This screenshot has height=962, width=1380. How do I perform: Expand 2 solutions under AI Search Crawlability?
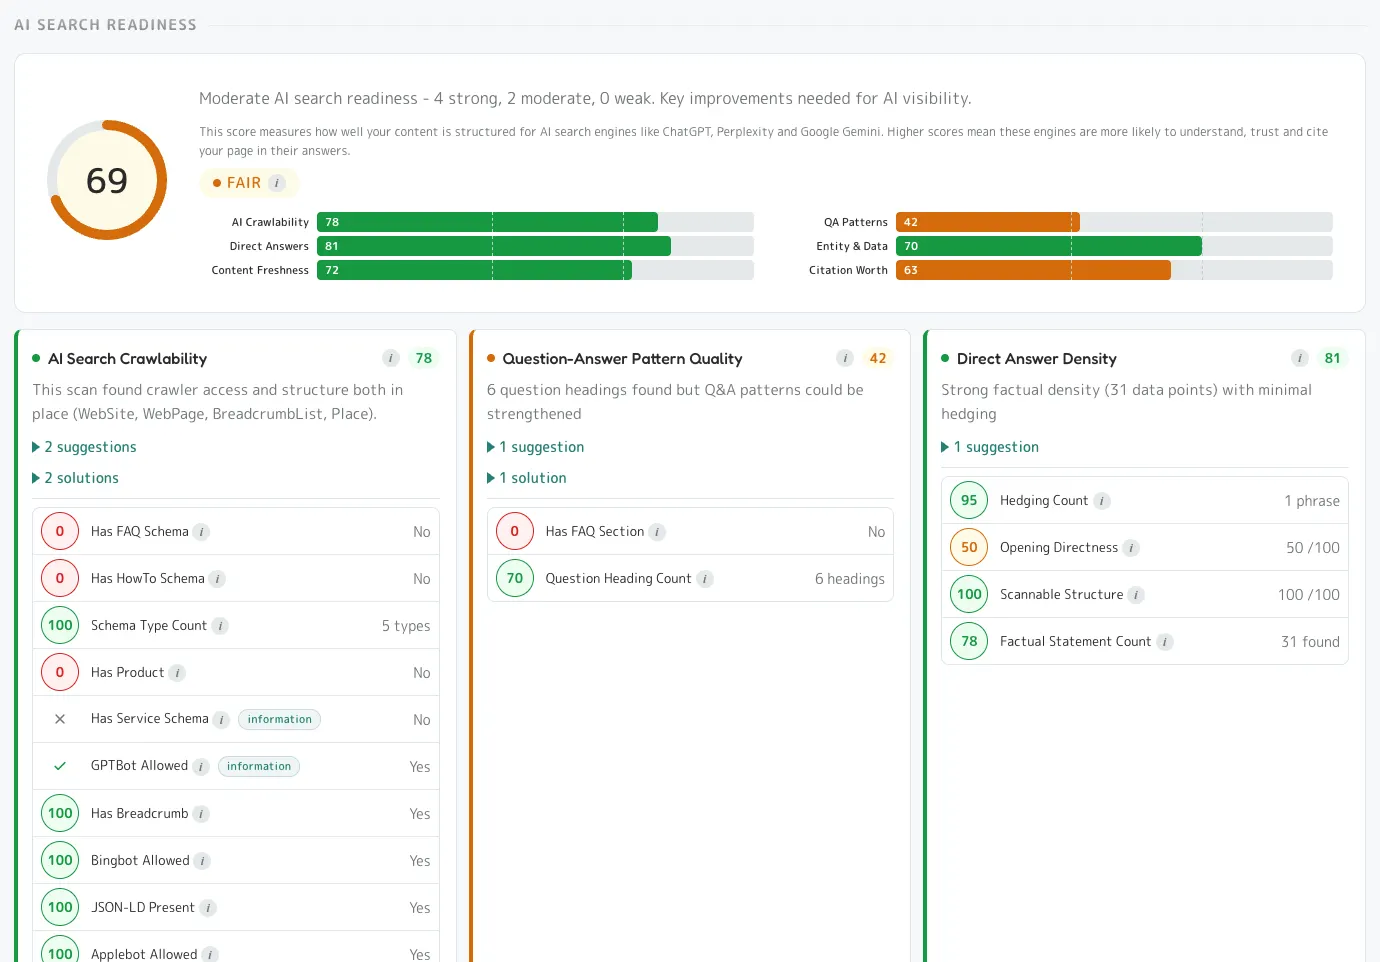point(75,478)
